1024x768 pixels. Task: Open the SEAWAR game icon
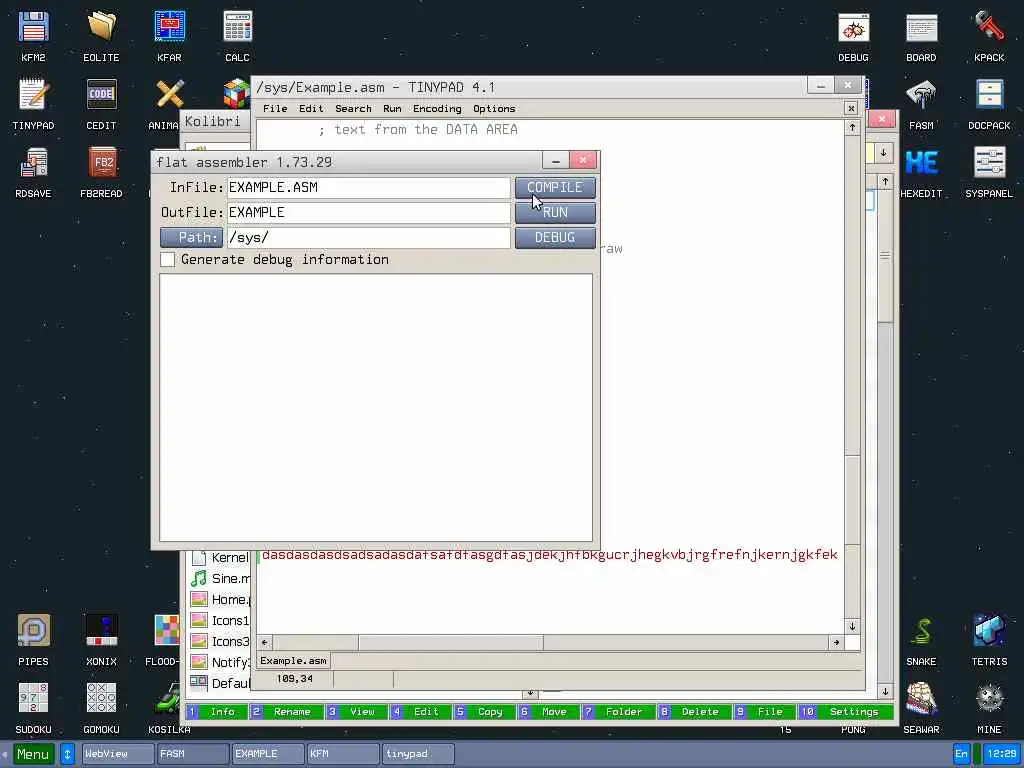coord(921,708)
